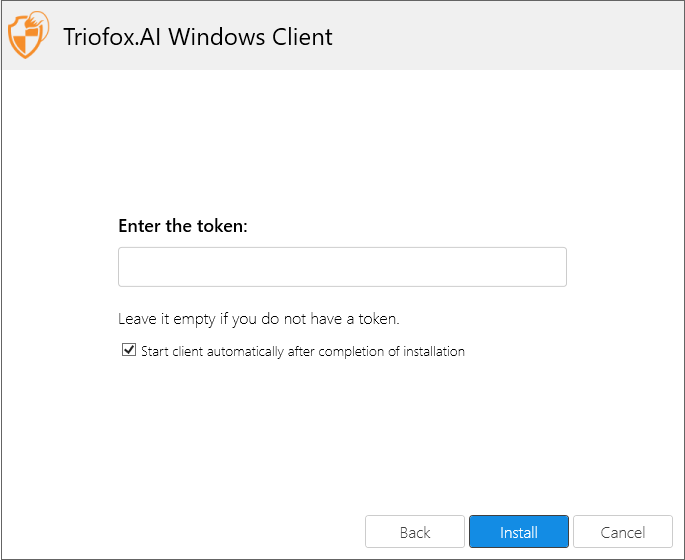Select the shield icon in the header
The image size is (685, 560).
(28, 35)
